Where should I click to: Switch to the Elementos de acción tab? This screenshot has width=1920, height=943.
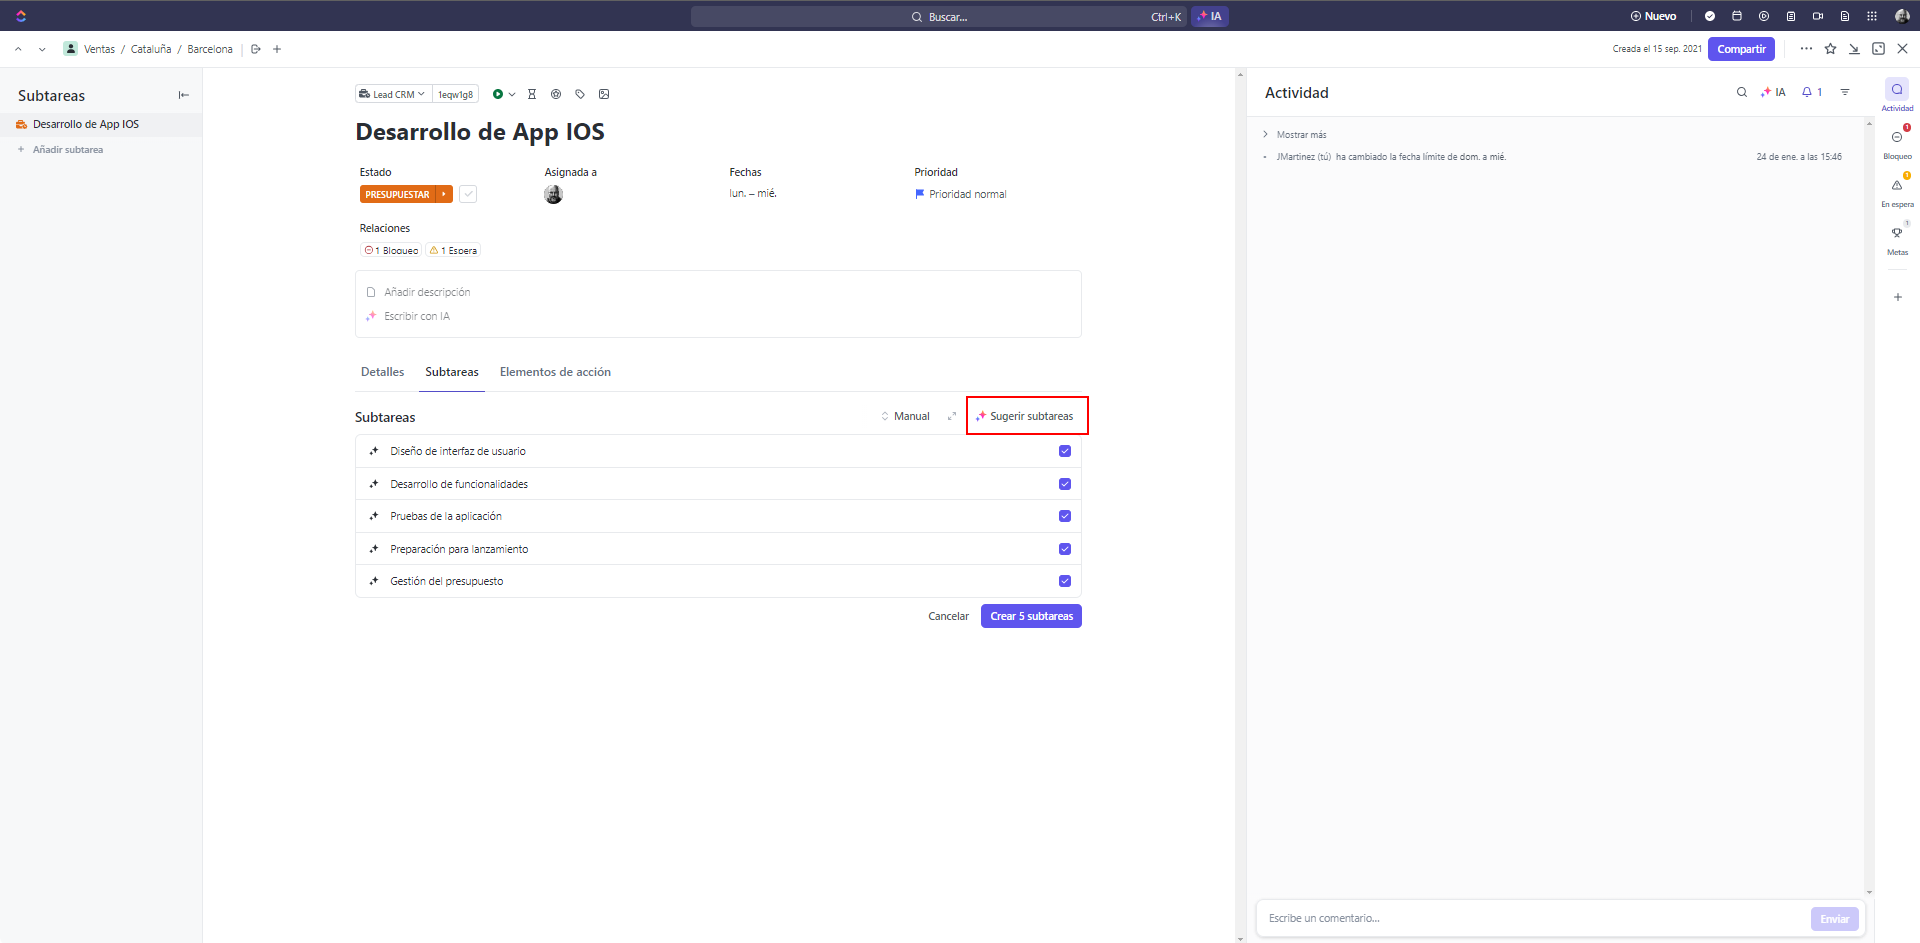pos(555,372)
